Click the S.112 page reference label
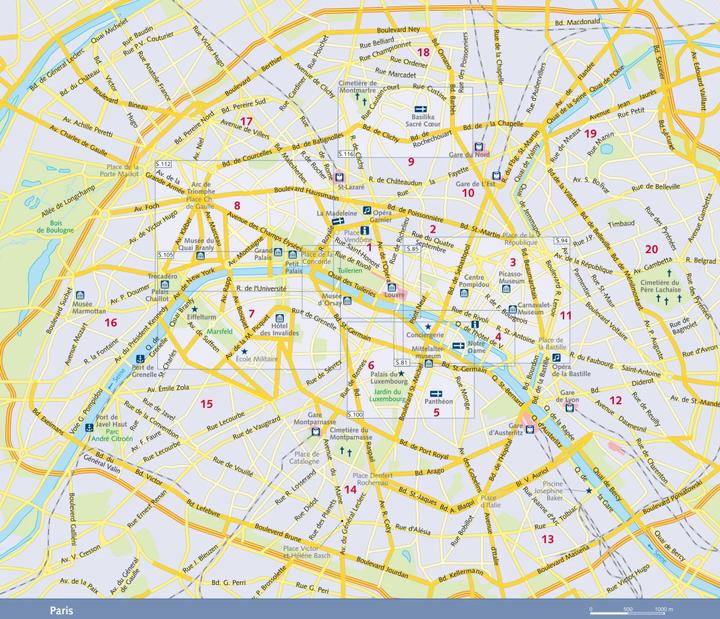 coord(164,164)
